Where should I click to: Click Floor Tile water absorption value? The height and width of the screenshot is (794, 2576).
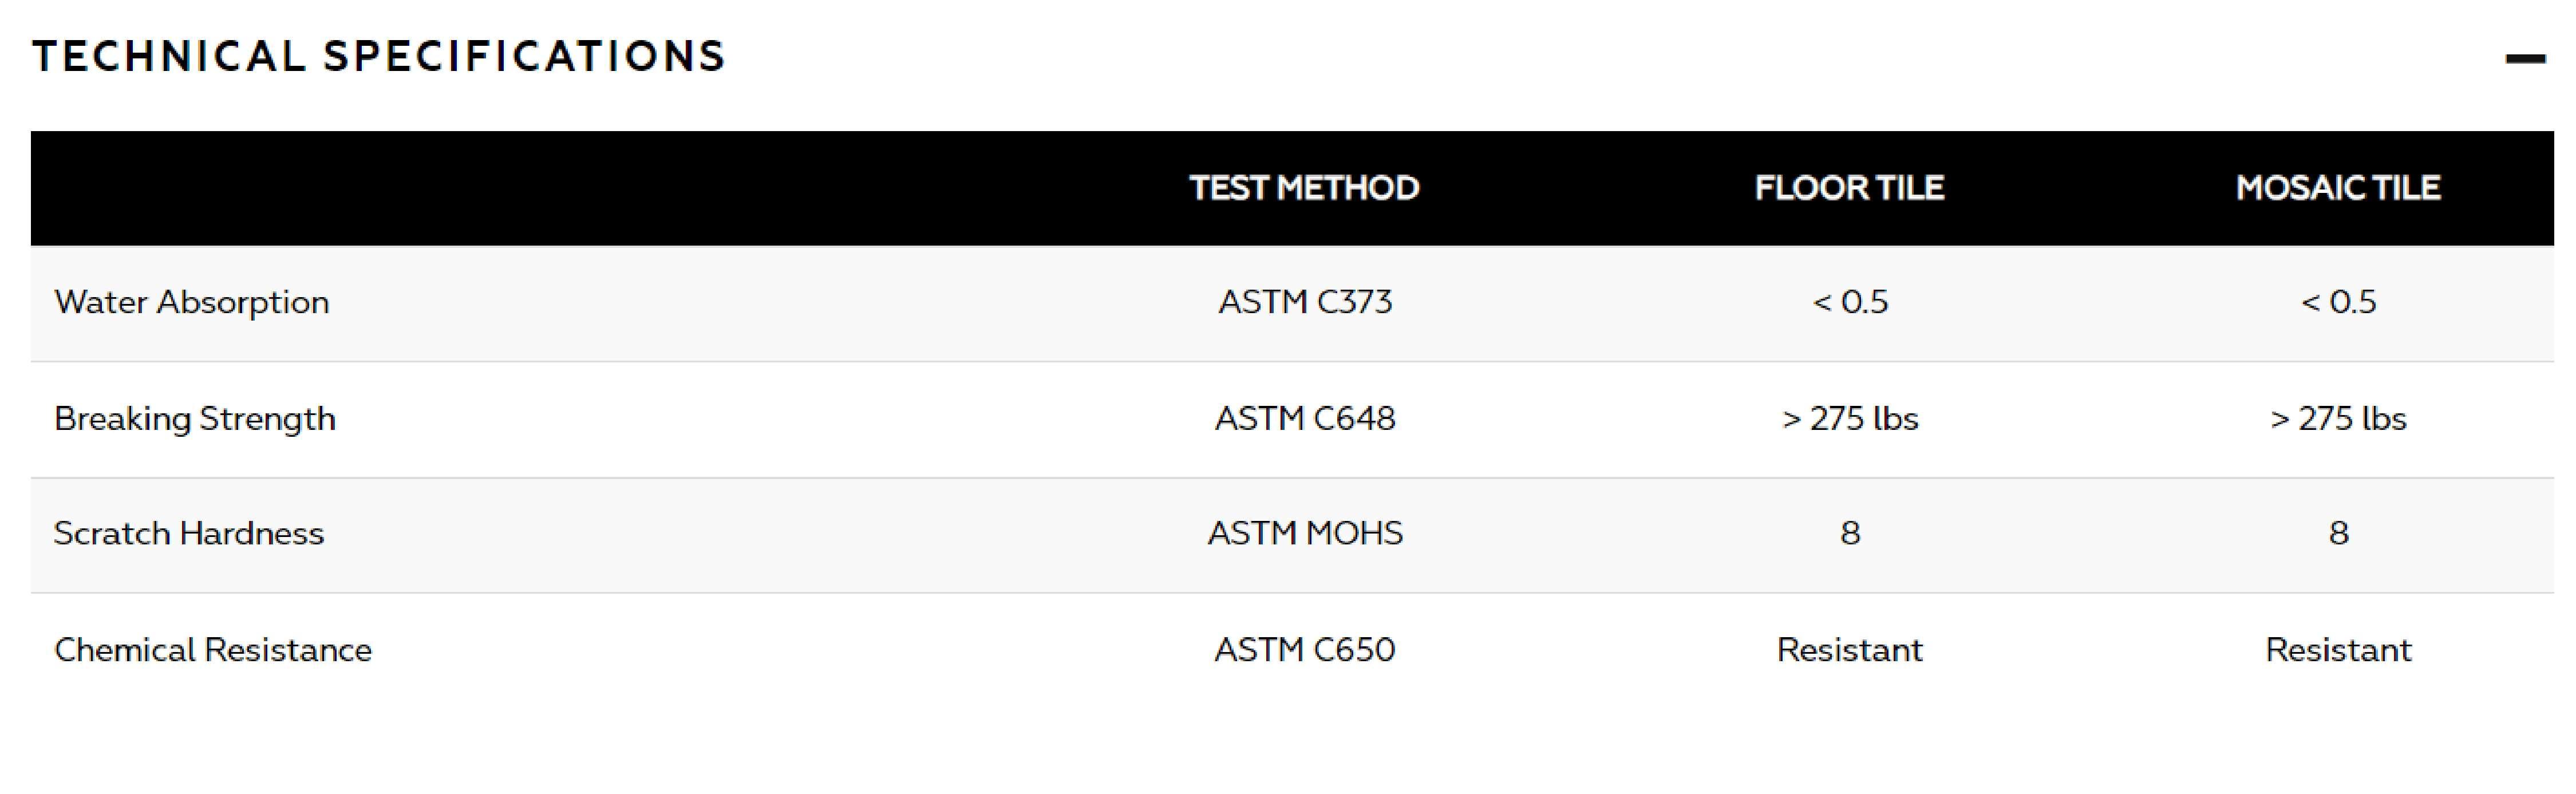coord(1850,302)
